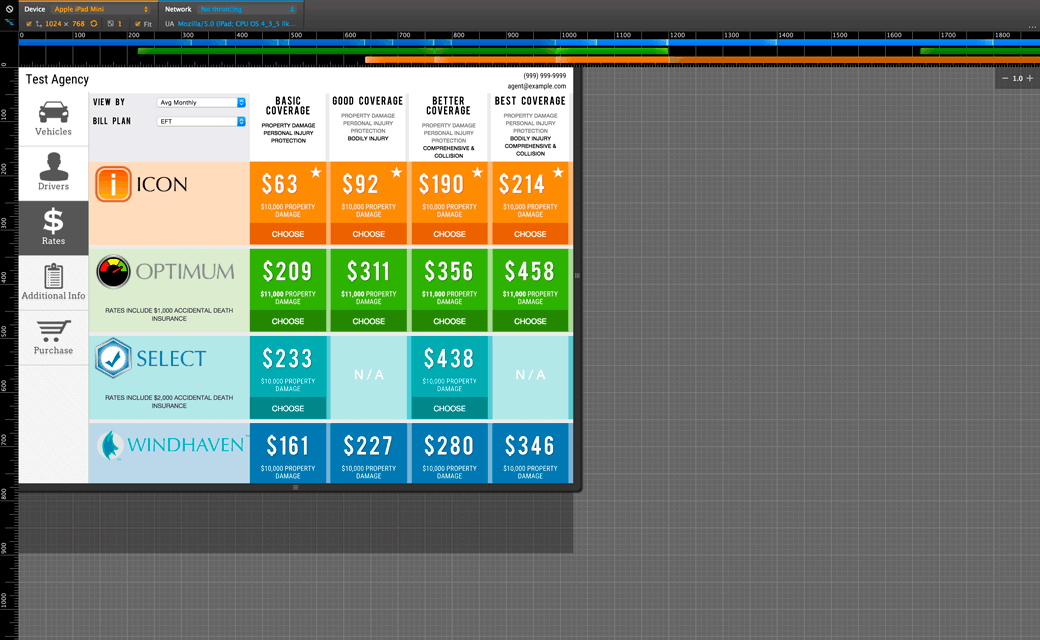1040x640 pixels.
Task: Choose Select Better coverage at $438
Action: point(450,409)
